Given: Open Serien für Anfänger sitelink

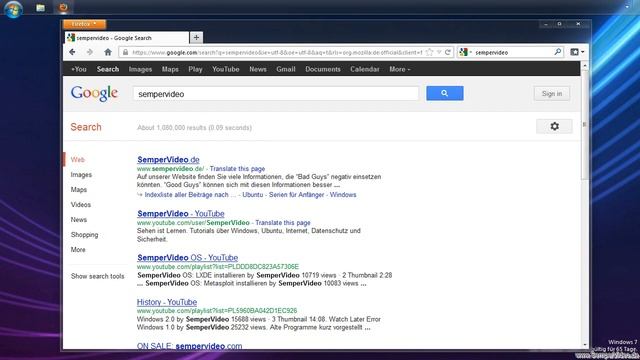Looking at the screenshot, I should point(296,195).
